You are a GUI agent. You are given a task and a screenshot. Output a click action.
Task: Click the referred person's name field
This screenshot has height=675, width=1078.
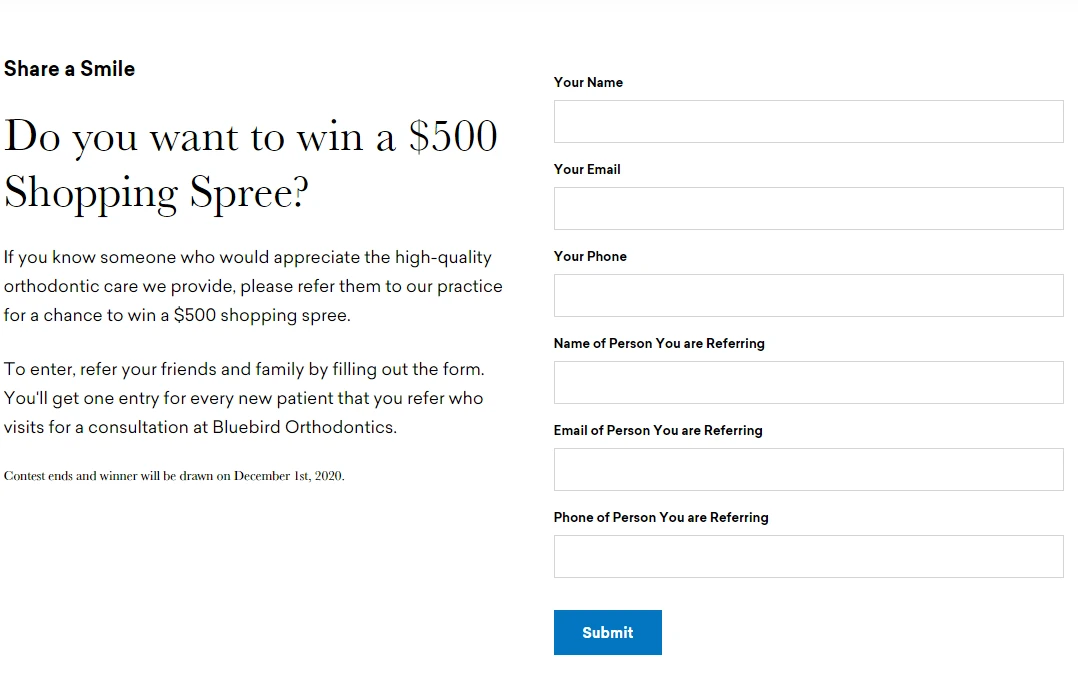(x=808, y=382)
